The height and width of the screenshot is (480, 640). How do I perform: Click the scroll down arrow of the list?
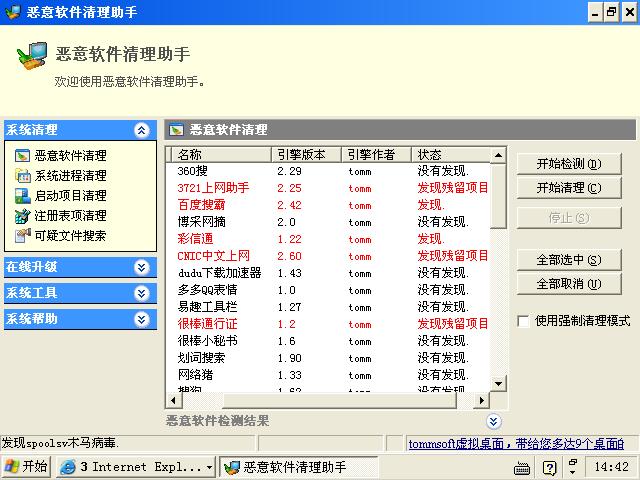pyautogui.click(x=498, y=384)
